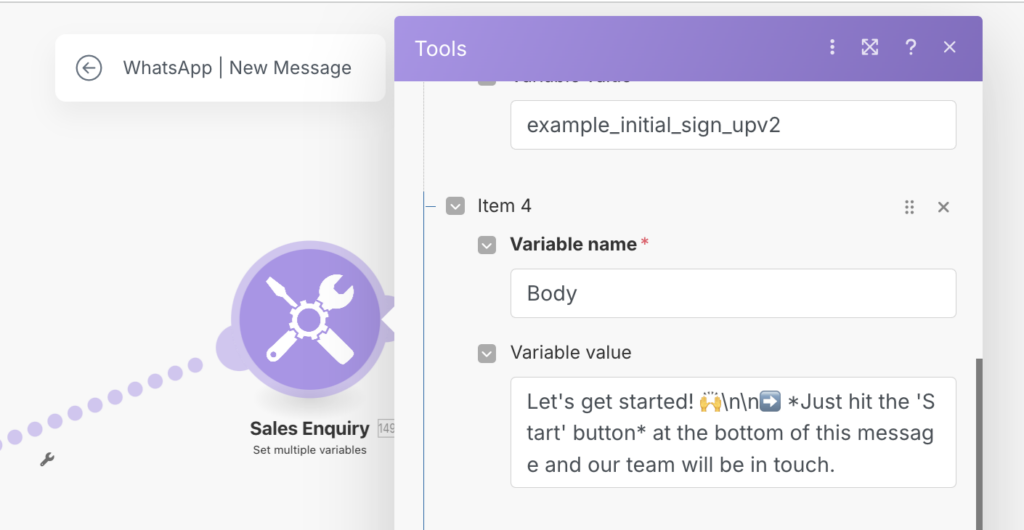This screenshot has height=530, width=1024.
Task: Remove Item 4 with its X icon
Action: coord(943,207)
